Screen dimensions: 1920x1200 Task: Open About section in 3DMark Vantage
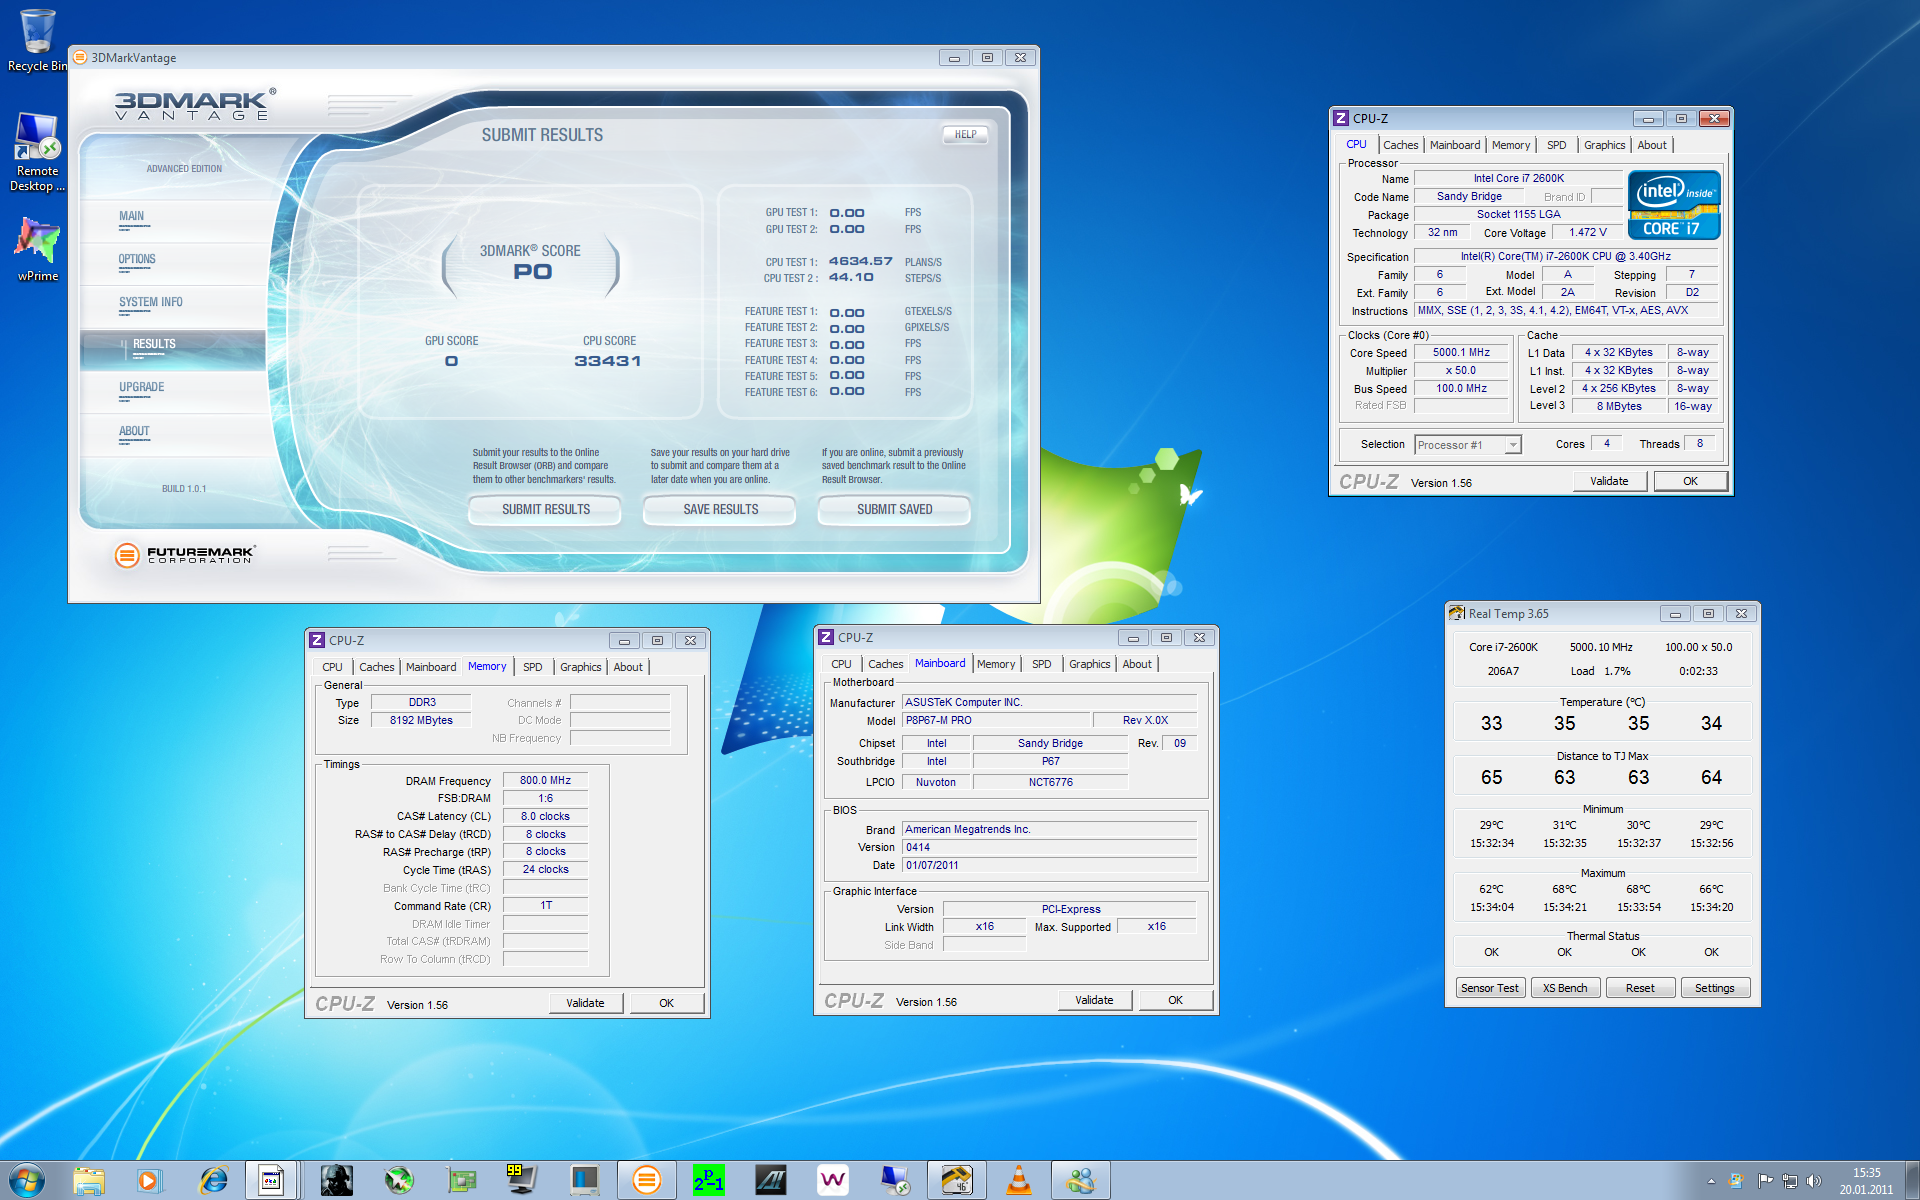tap(134, 431)
